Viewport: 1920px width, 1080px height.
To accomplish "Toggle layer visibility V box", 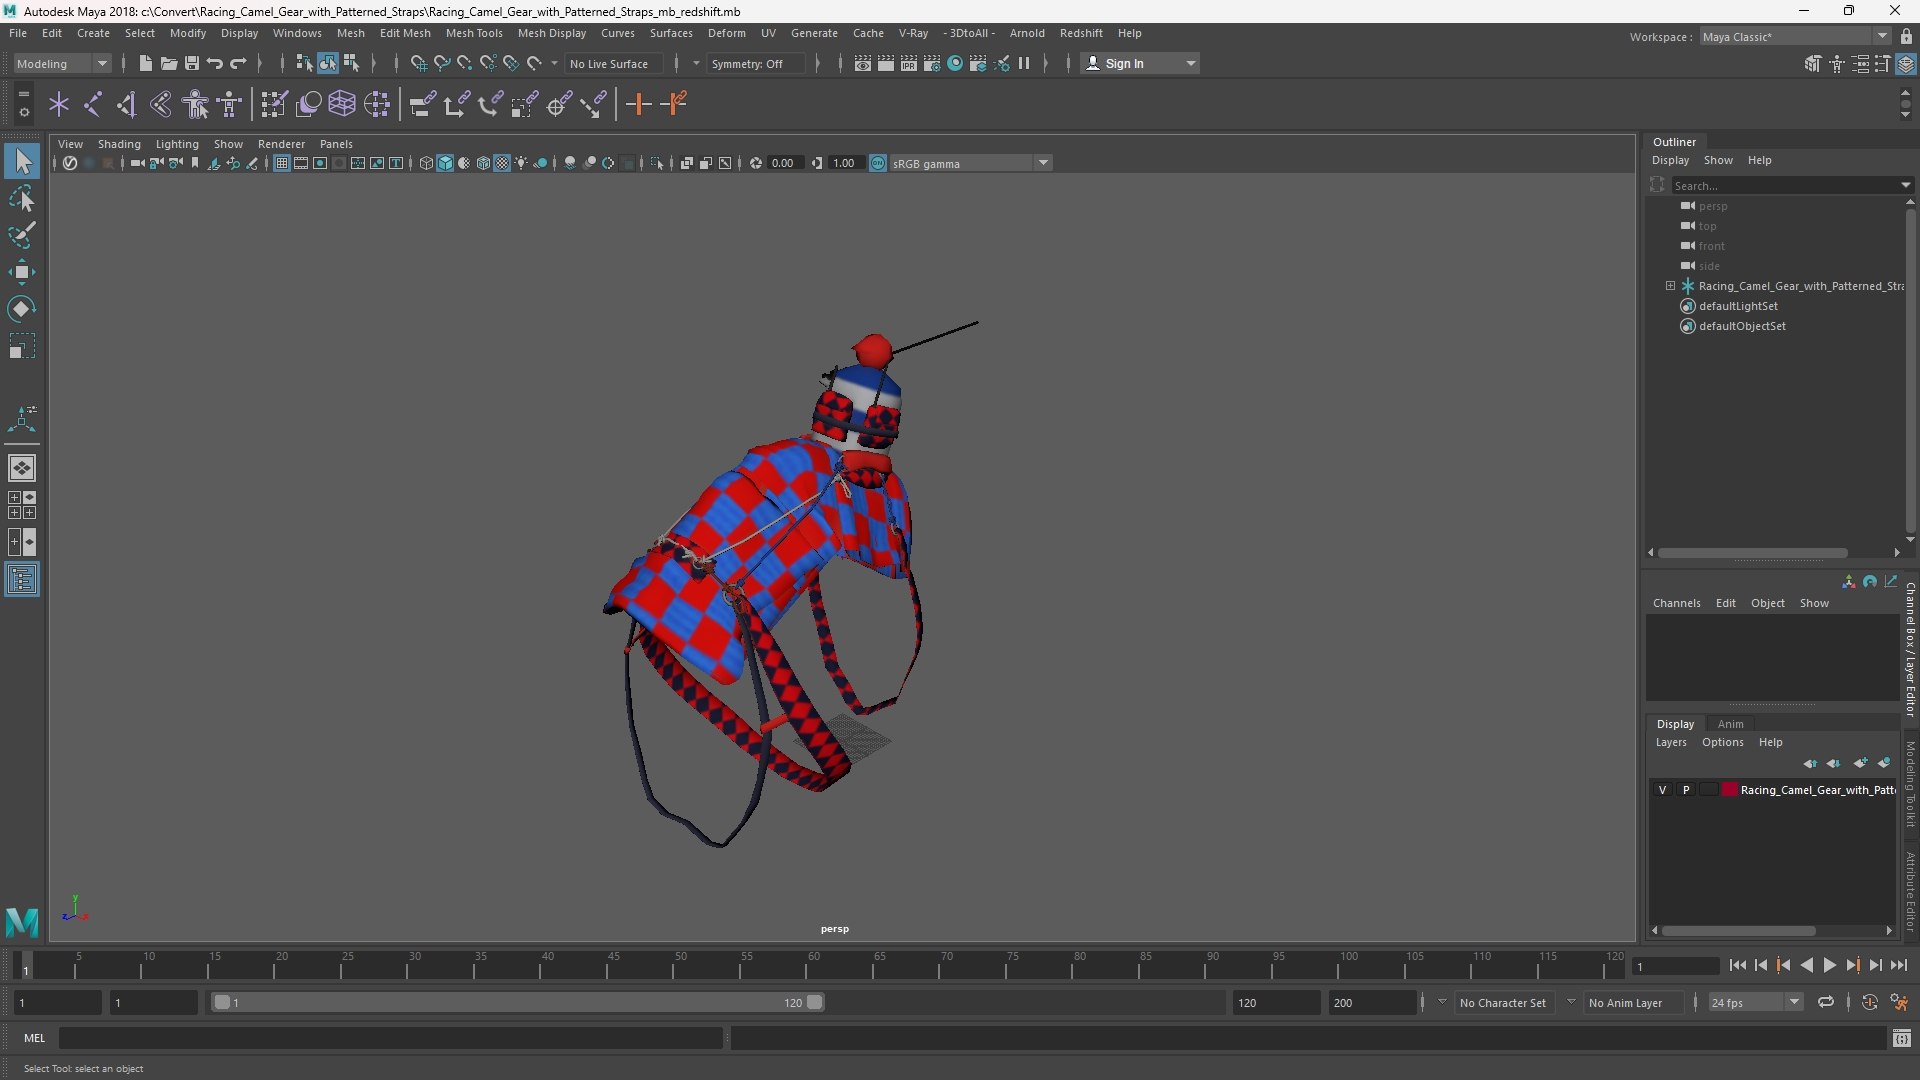I will point(1663,790).
